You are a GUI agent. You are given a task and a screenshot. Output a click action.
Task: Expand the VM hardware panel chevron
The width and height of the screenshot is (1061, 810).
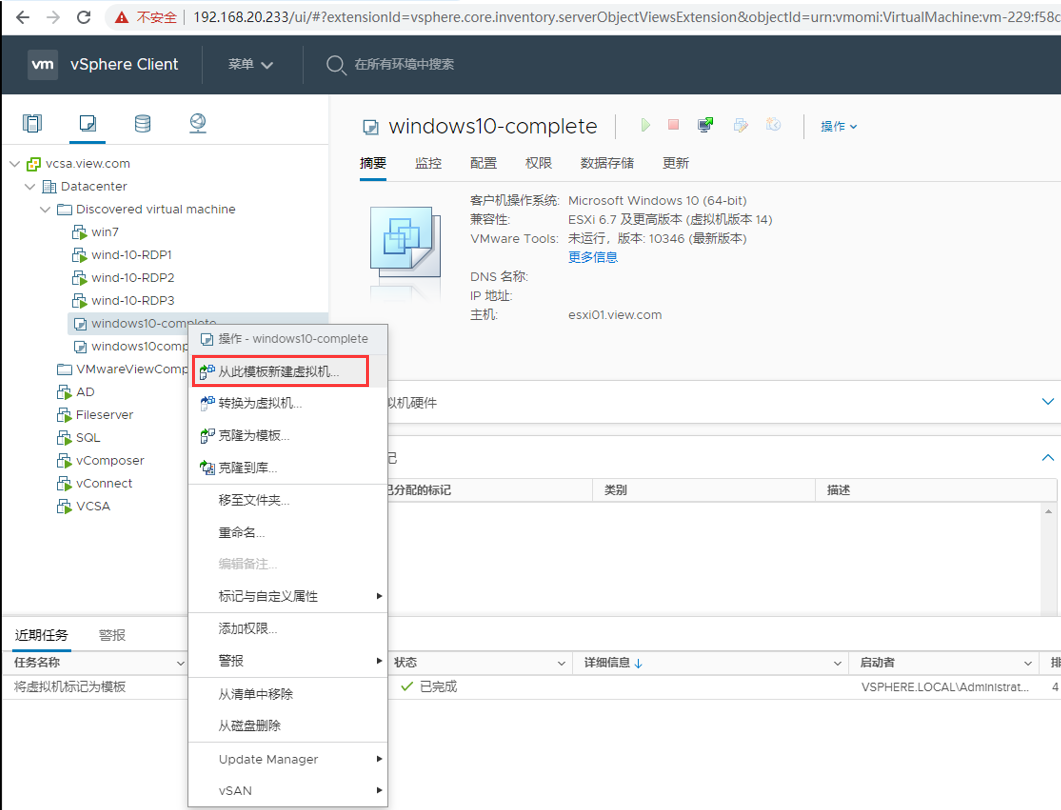coord(1047,402)
